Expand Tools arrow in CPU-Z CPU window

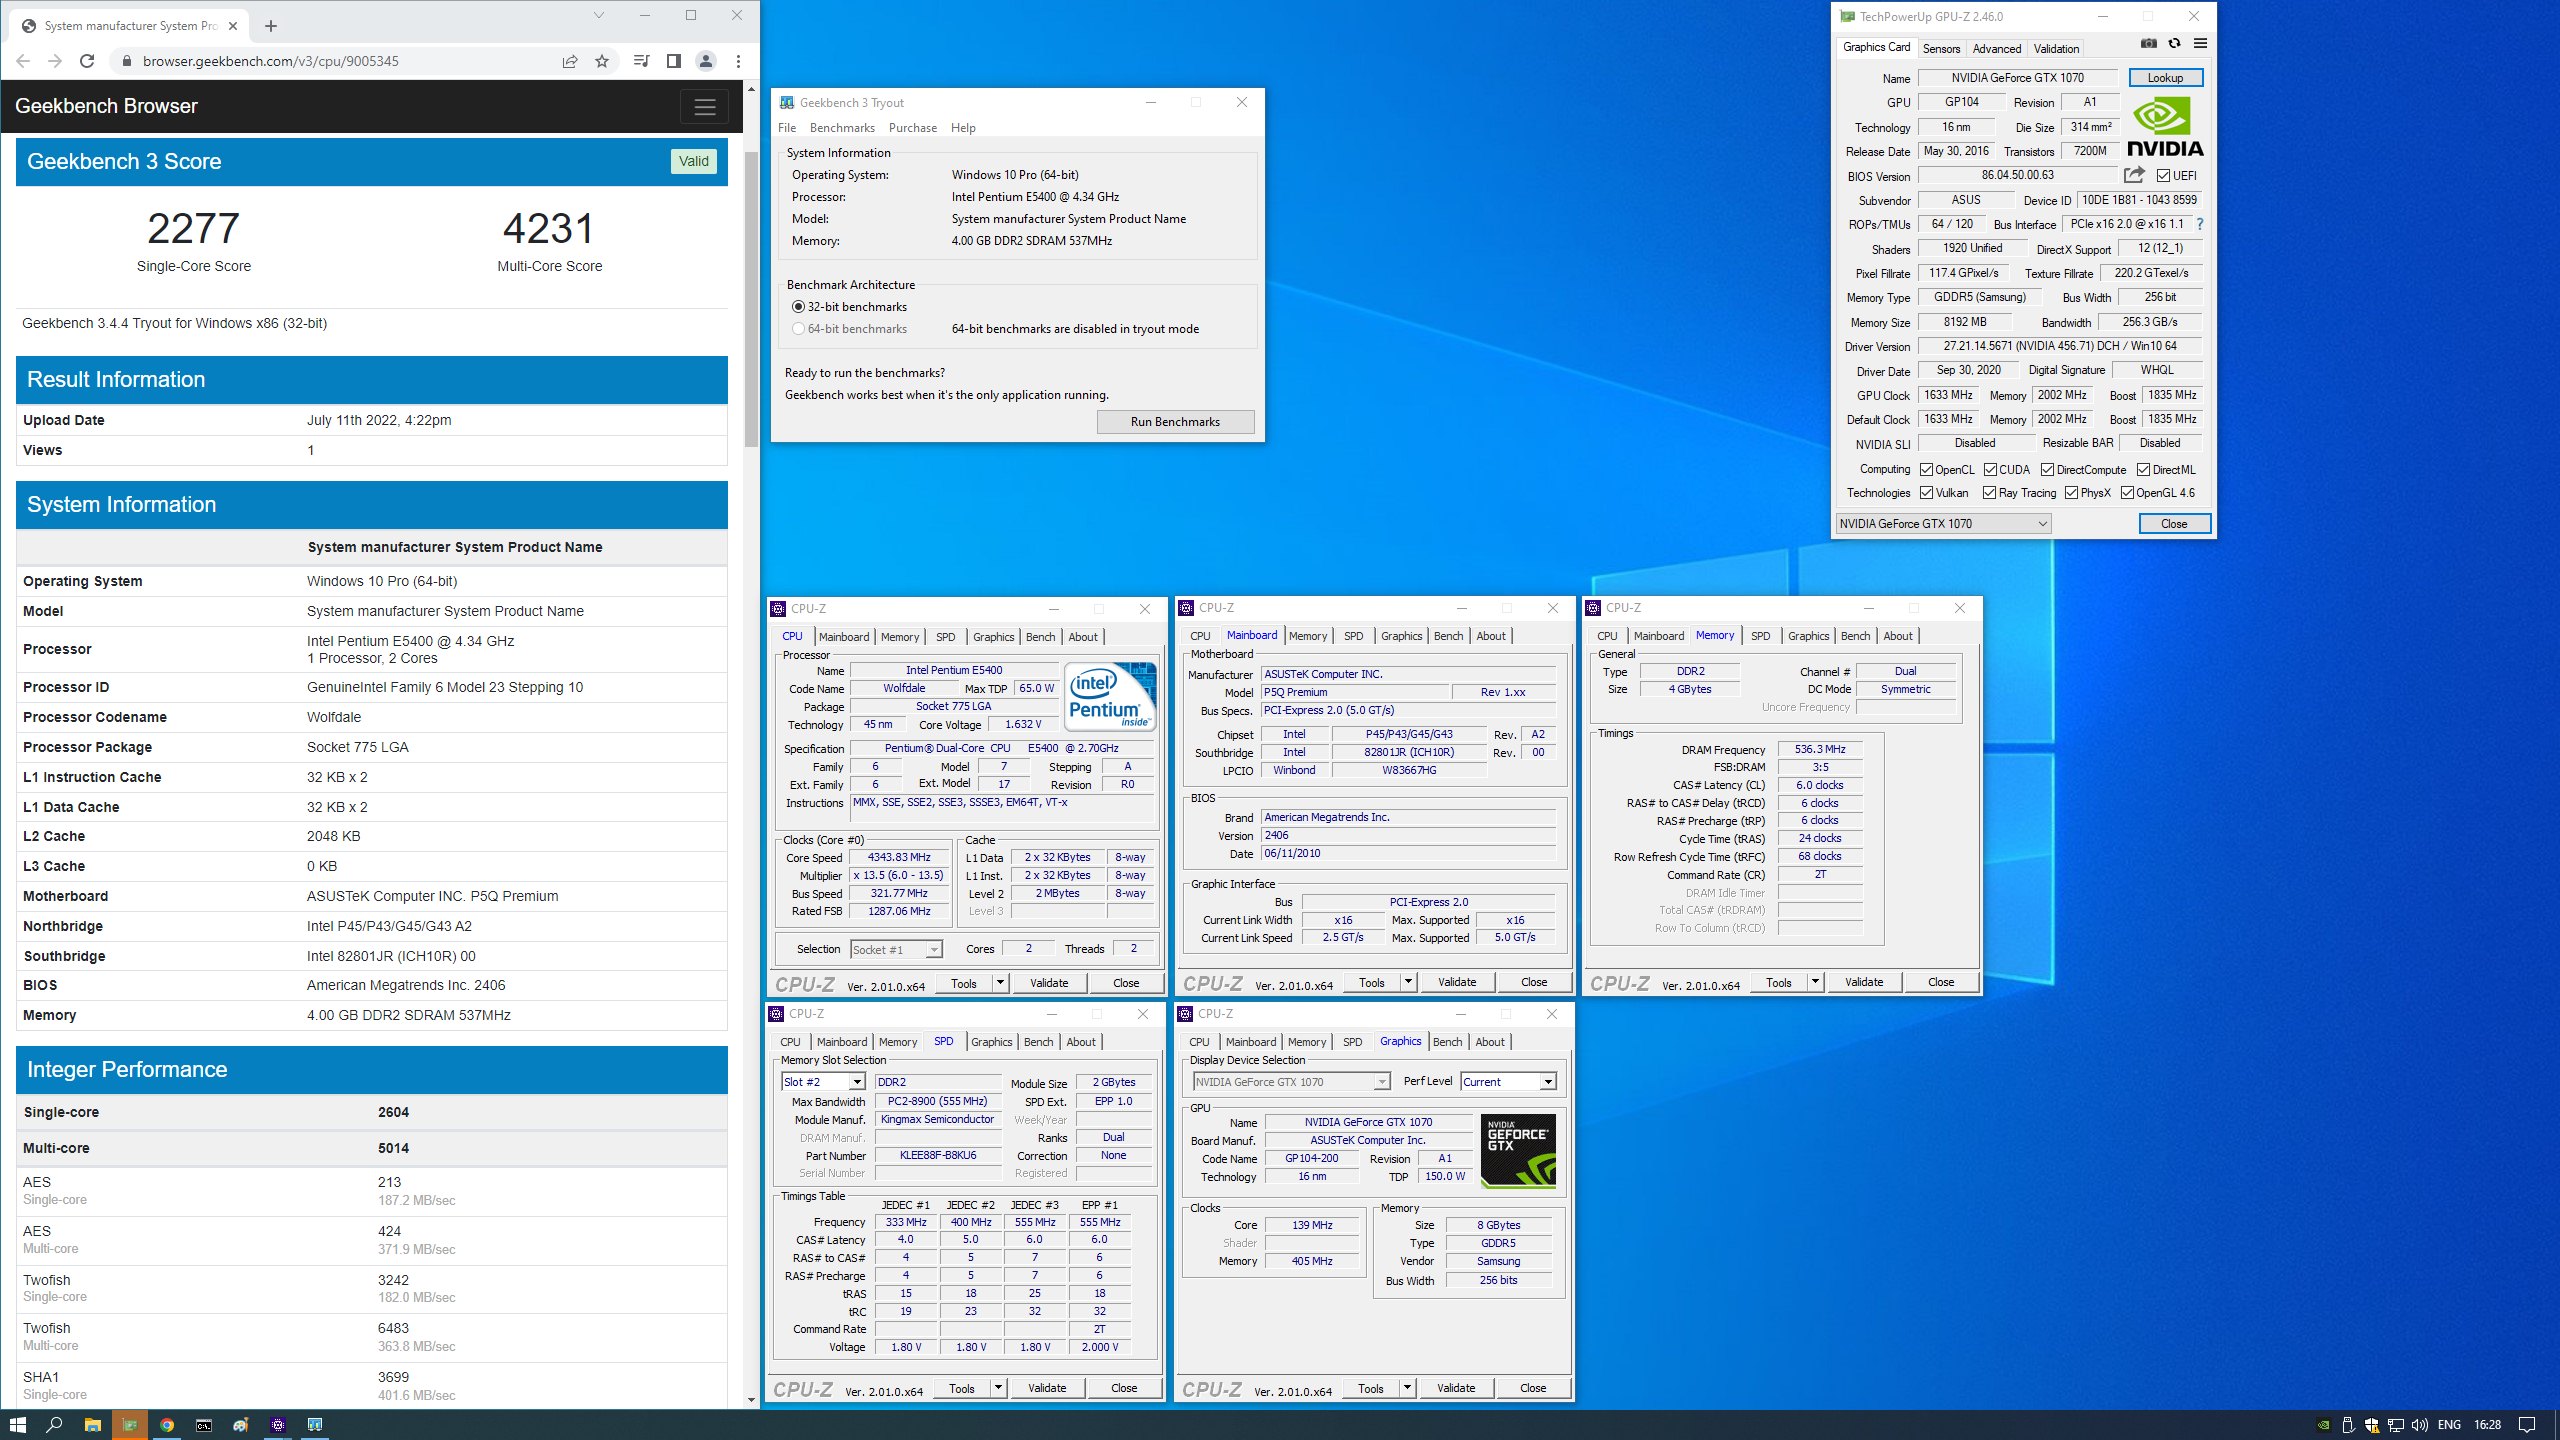[999, 983]
